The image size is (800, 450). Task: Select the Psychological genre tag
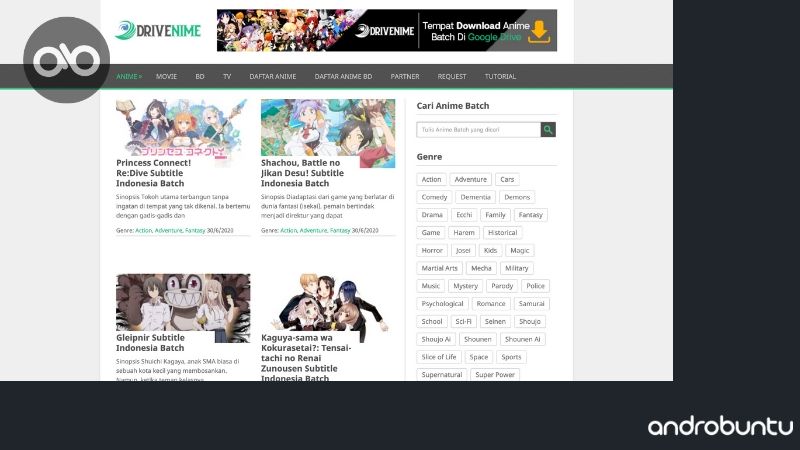pyautogui.click(x=442, y=304)
